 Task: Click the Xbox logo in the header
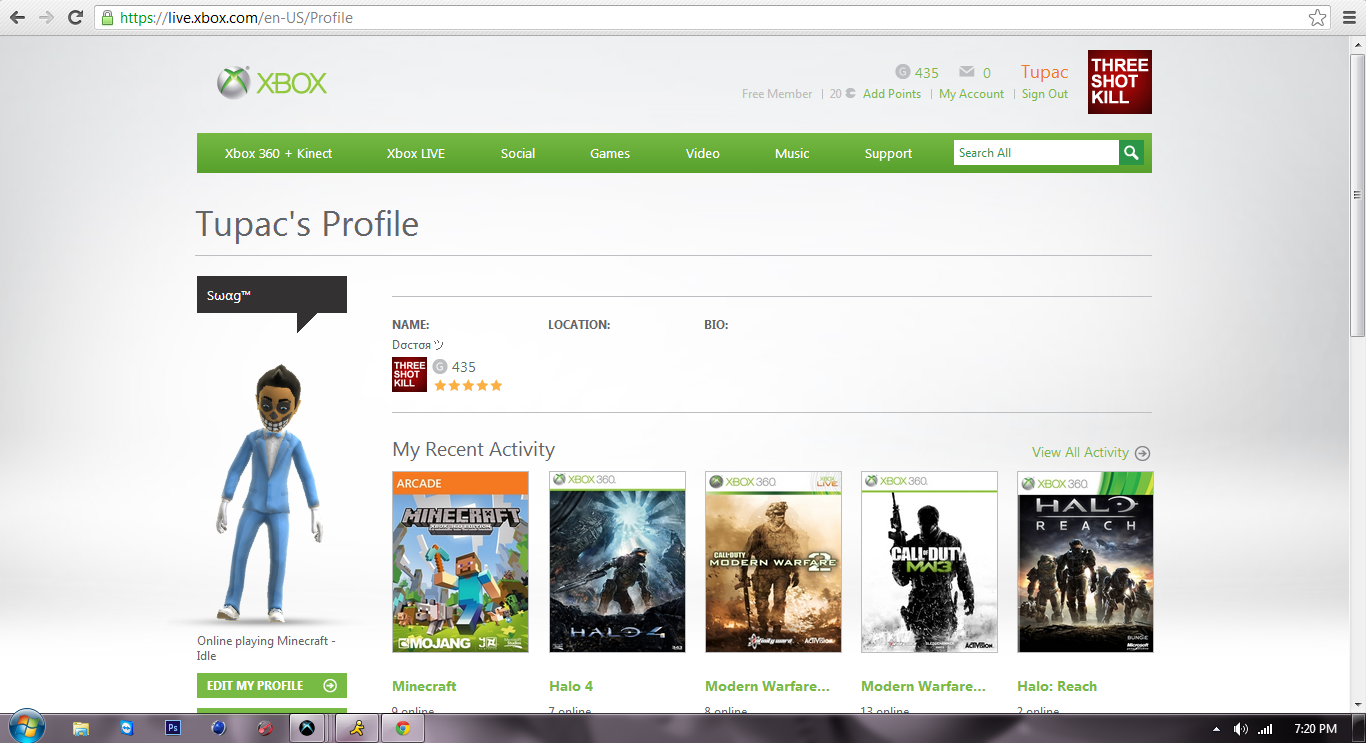coord(272,83)
